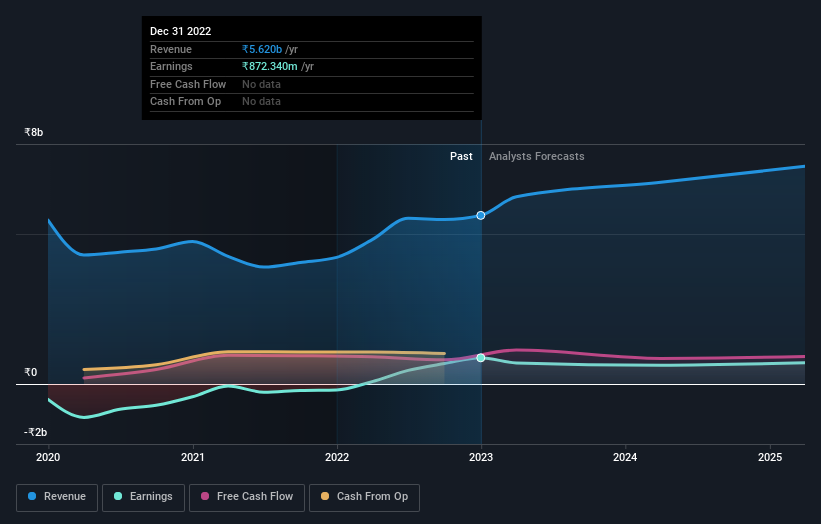Screen dimensions: 821x524
Task: Click the 2020 x-axis label
Action: (48, 458)
